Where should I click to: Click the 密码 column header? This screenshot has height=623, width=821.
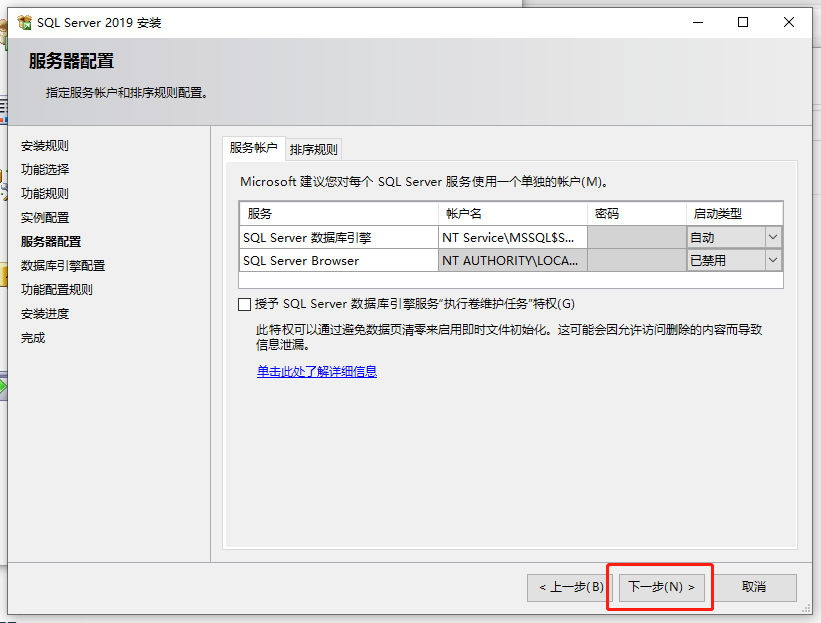(x=637, y=214)
